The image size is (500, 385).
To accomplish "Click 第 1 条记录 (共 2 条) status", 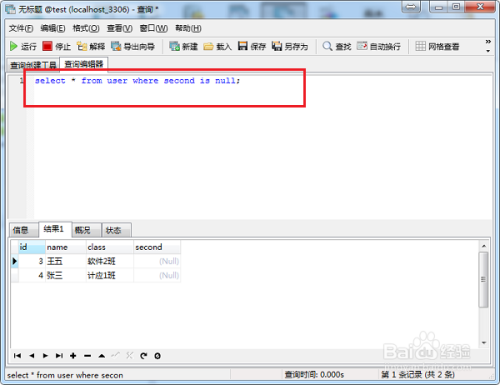I will tap(418, 375).
